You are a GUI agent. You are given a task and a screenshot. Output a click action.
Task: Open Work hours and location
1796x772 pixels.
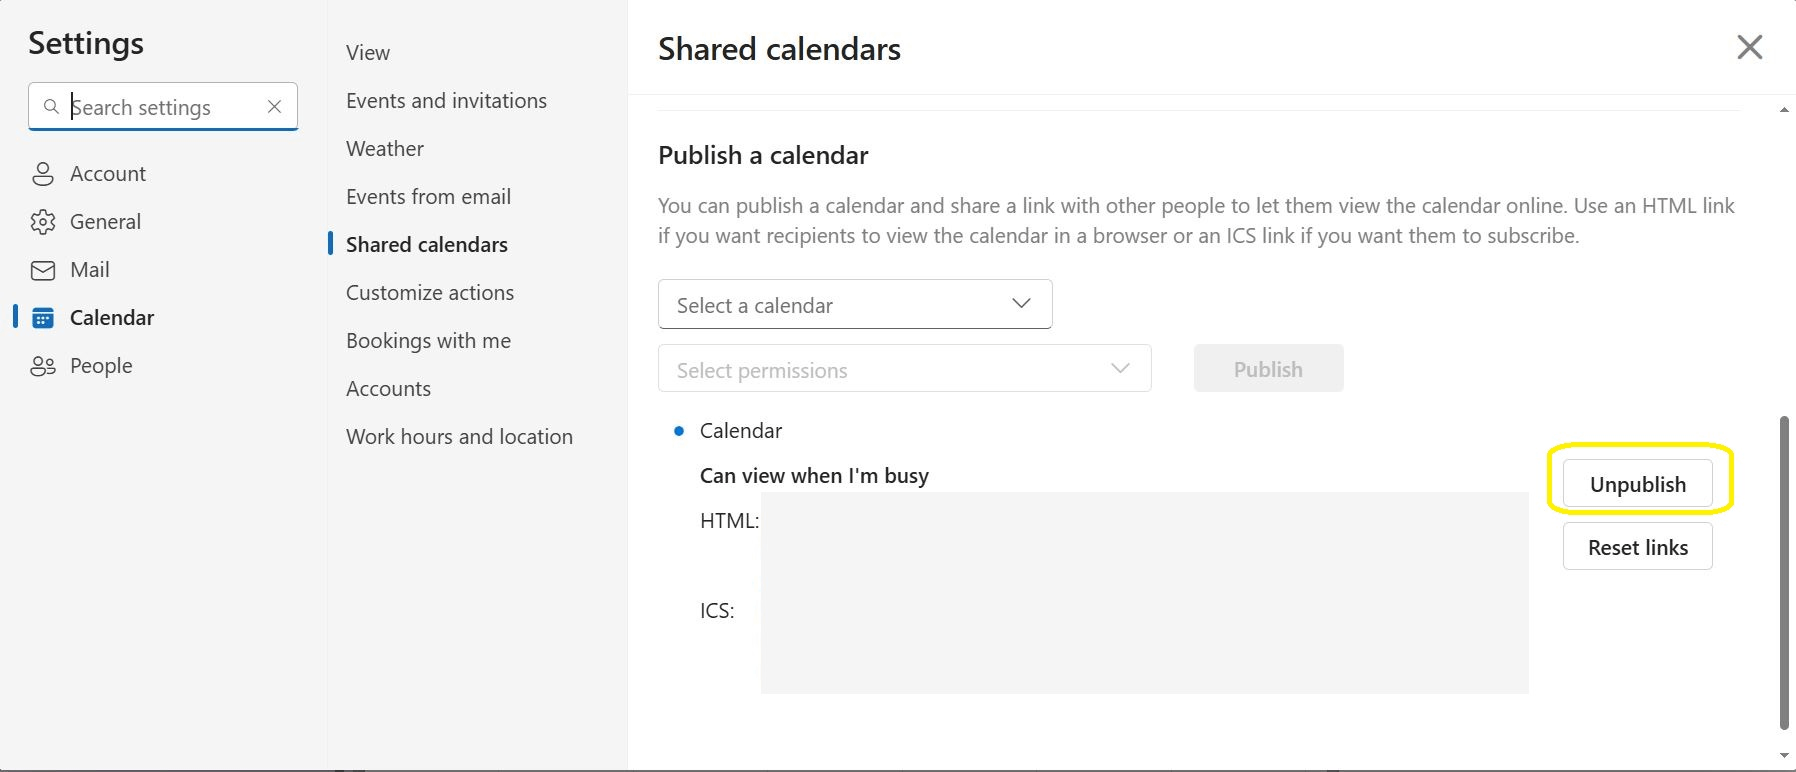(459, 437)
